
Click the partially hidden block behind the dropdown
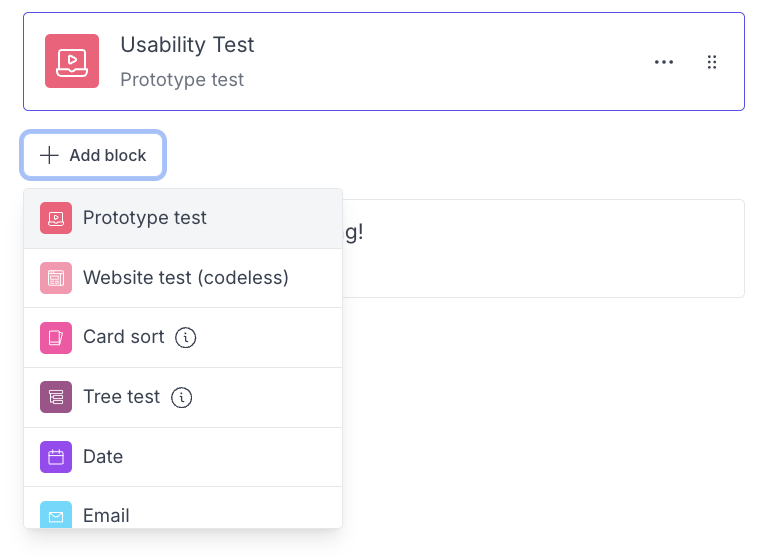tap(543, 248)
